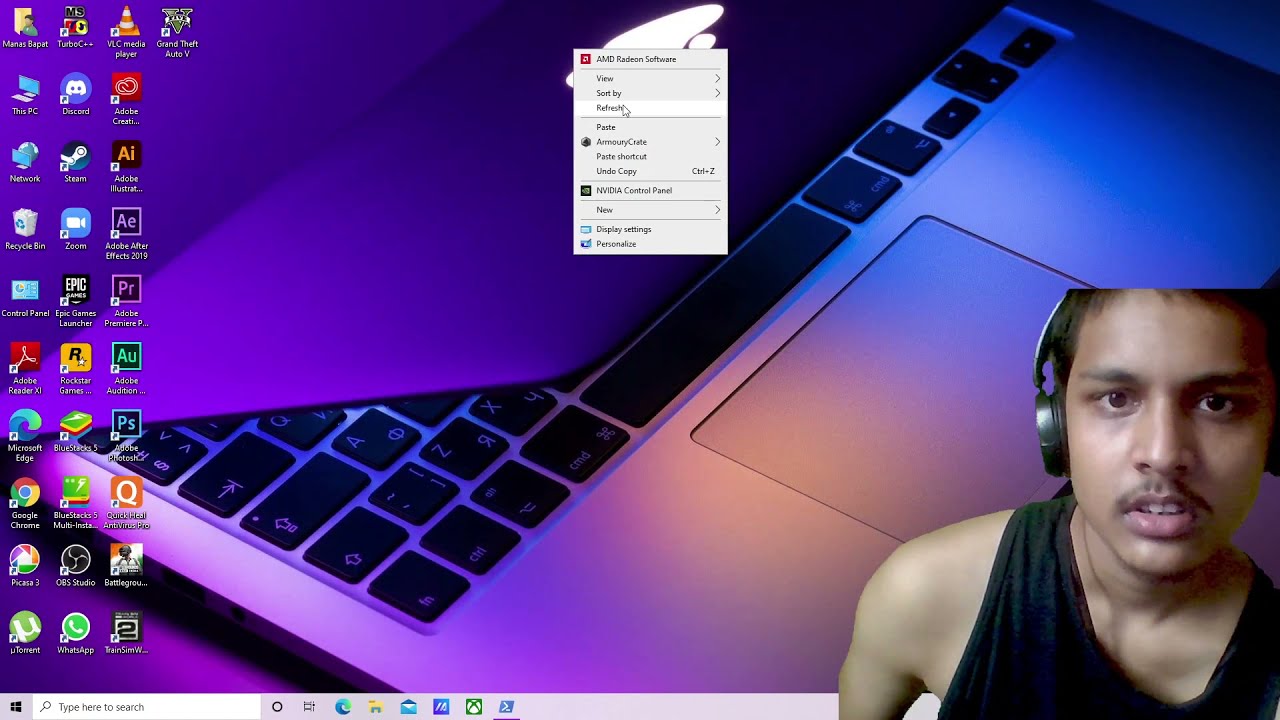Open NVIDIA Control Panel from menu

[x=650, y=190]
